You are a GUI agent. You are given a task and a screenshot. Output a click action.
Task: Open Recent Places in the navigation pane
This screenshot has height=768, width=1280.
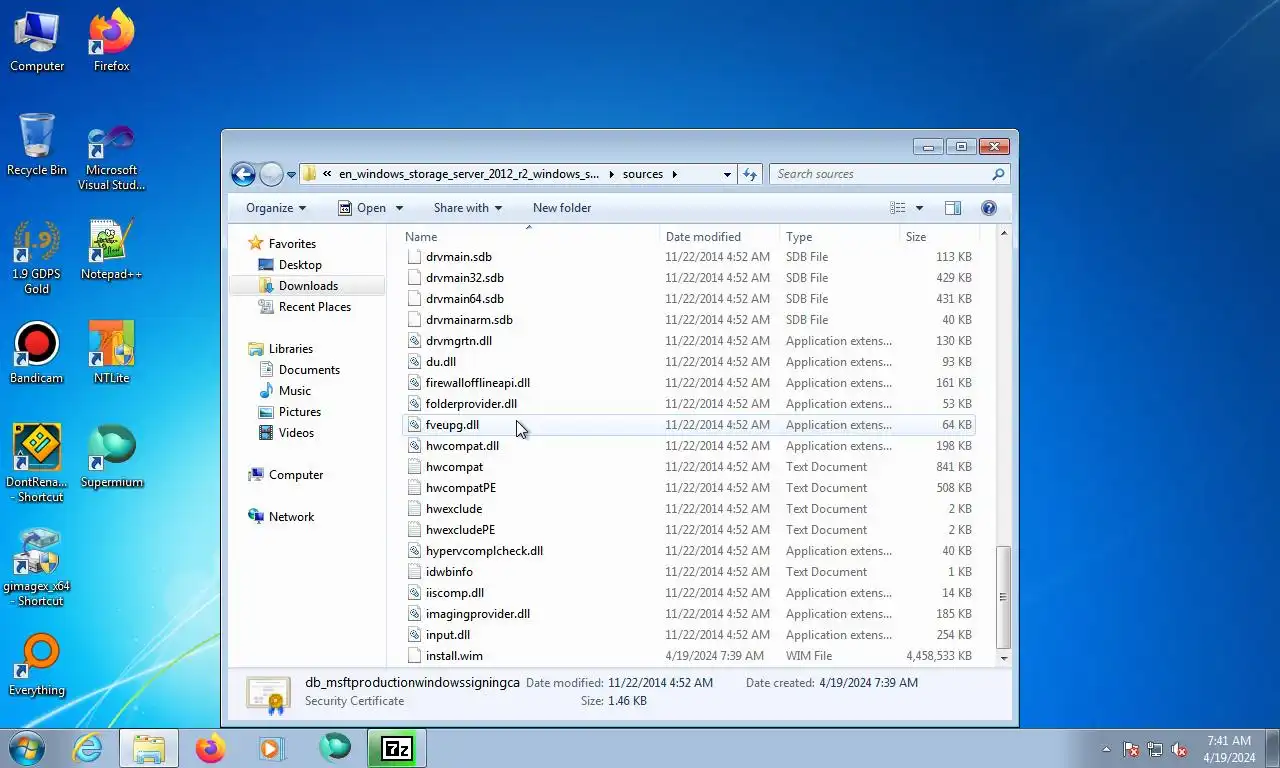pyautogui.click(x=314, y=307)
